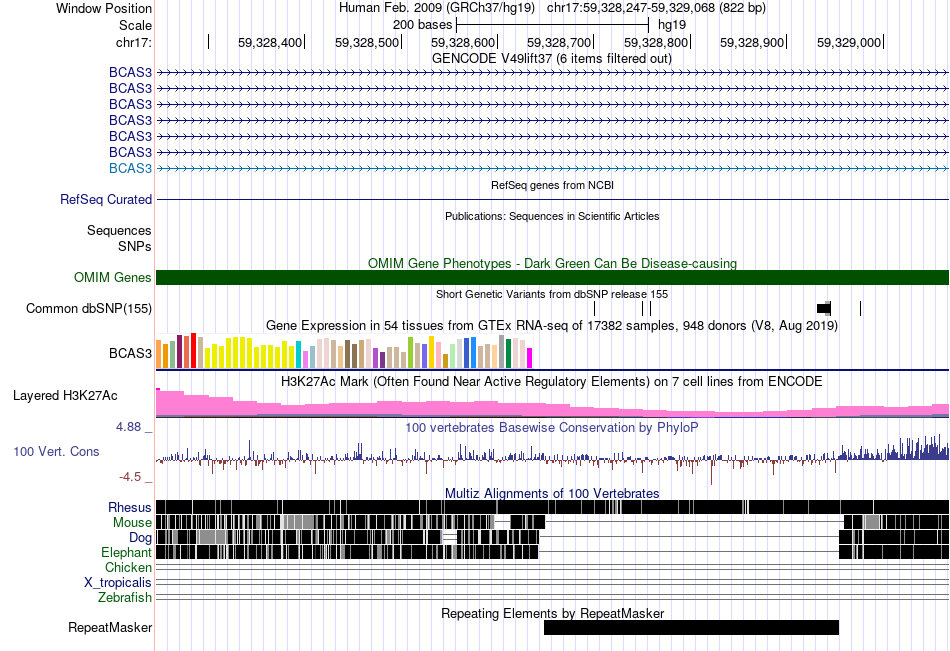The image size is (950, 651).
Task: Click the Mouse alignment label
Action: click(132, 522)
